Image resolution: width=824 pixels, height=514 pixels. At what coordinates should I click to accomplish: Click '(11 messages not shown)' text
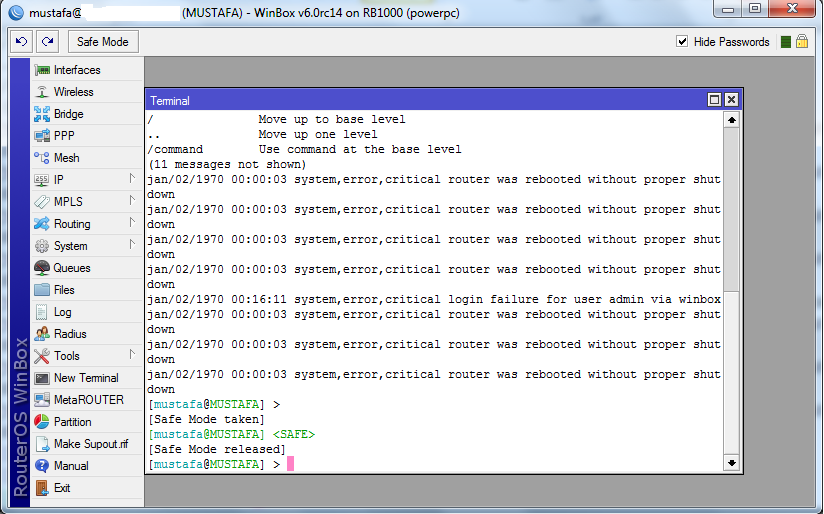pos(227,165)
